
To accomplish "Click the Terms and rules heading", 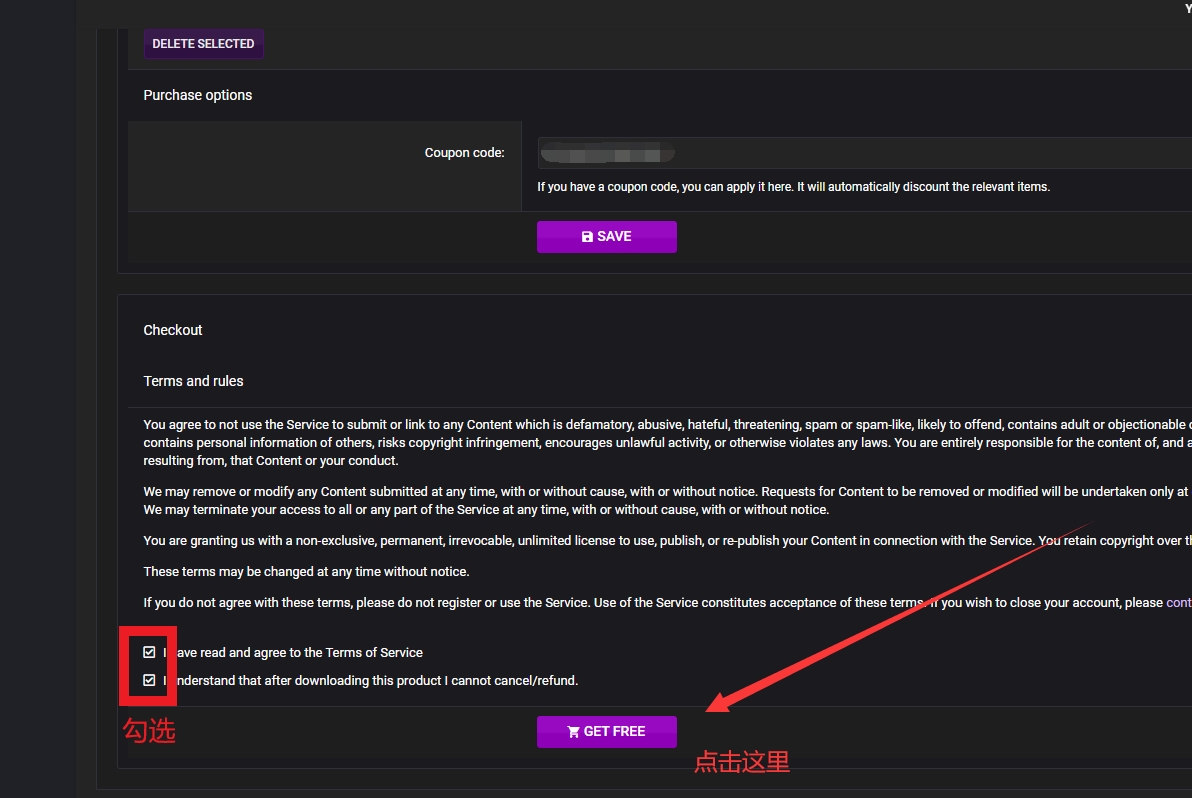I will point(193,381).
